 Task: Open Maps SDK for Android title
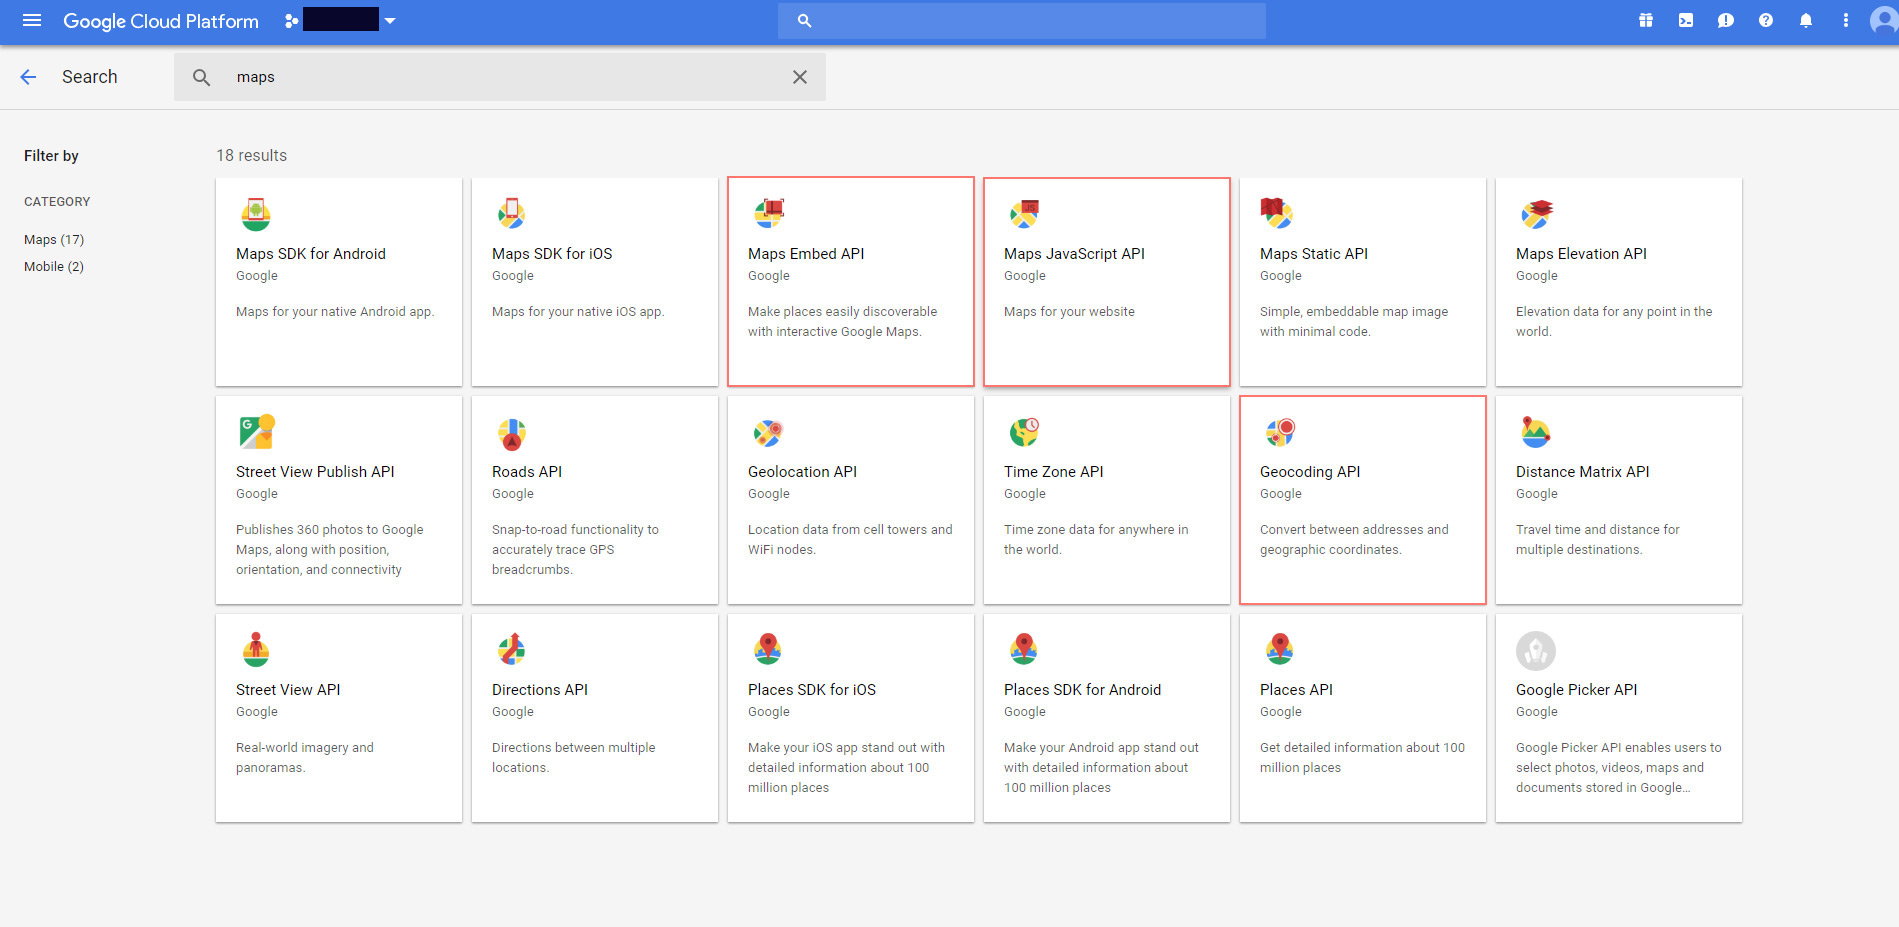[x=311, y=254]
